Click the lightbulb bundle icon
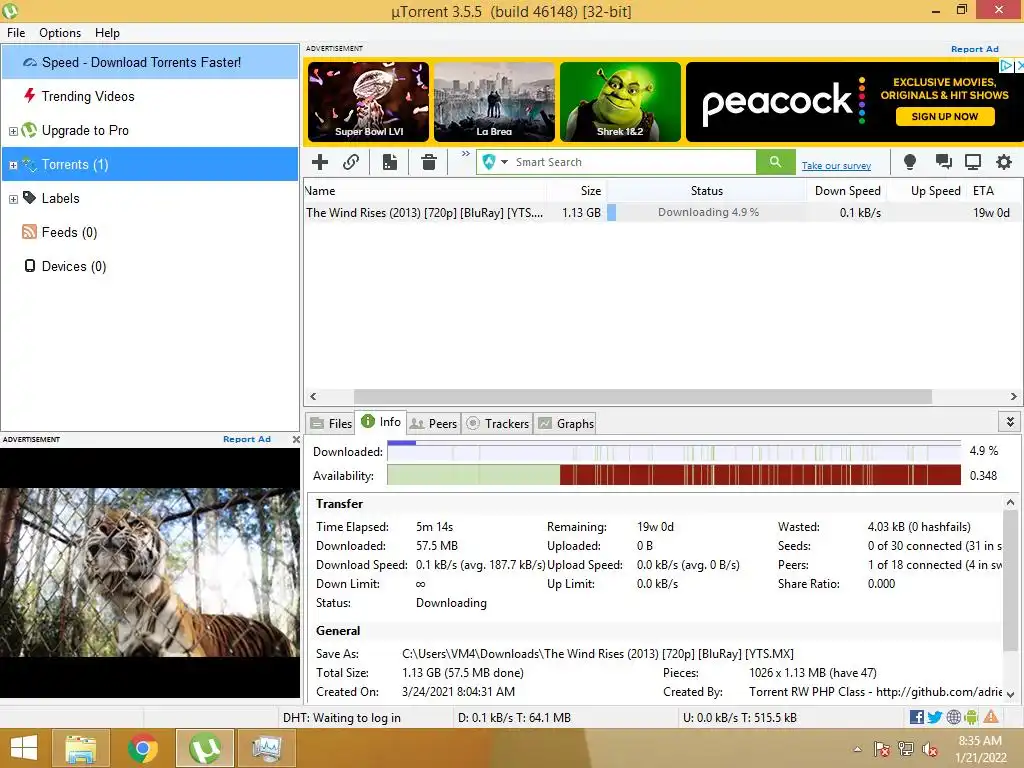This screenshot has width=1024, height=768. 910,162
